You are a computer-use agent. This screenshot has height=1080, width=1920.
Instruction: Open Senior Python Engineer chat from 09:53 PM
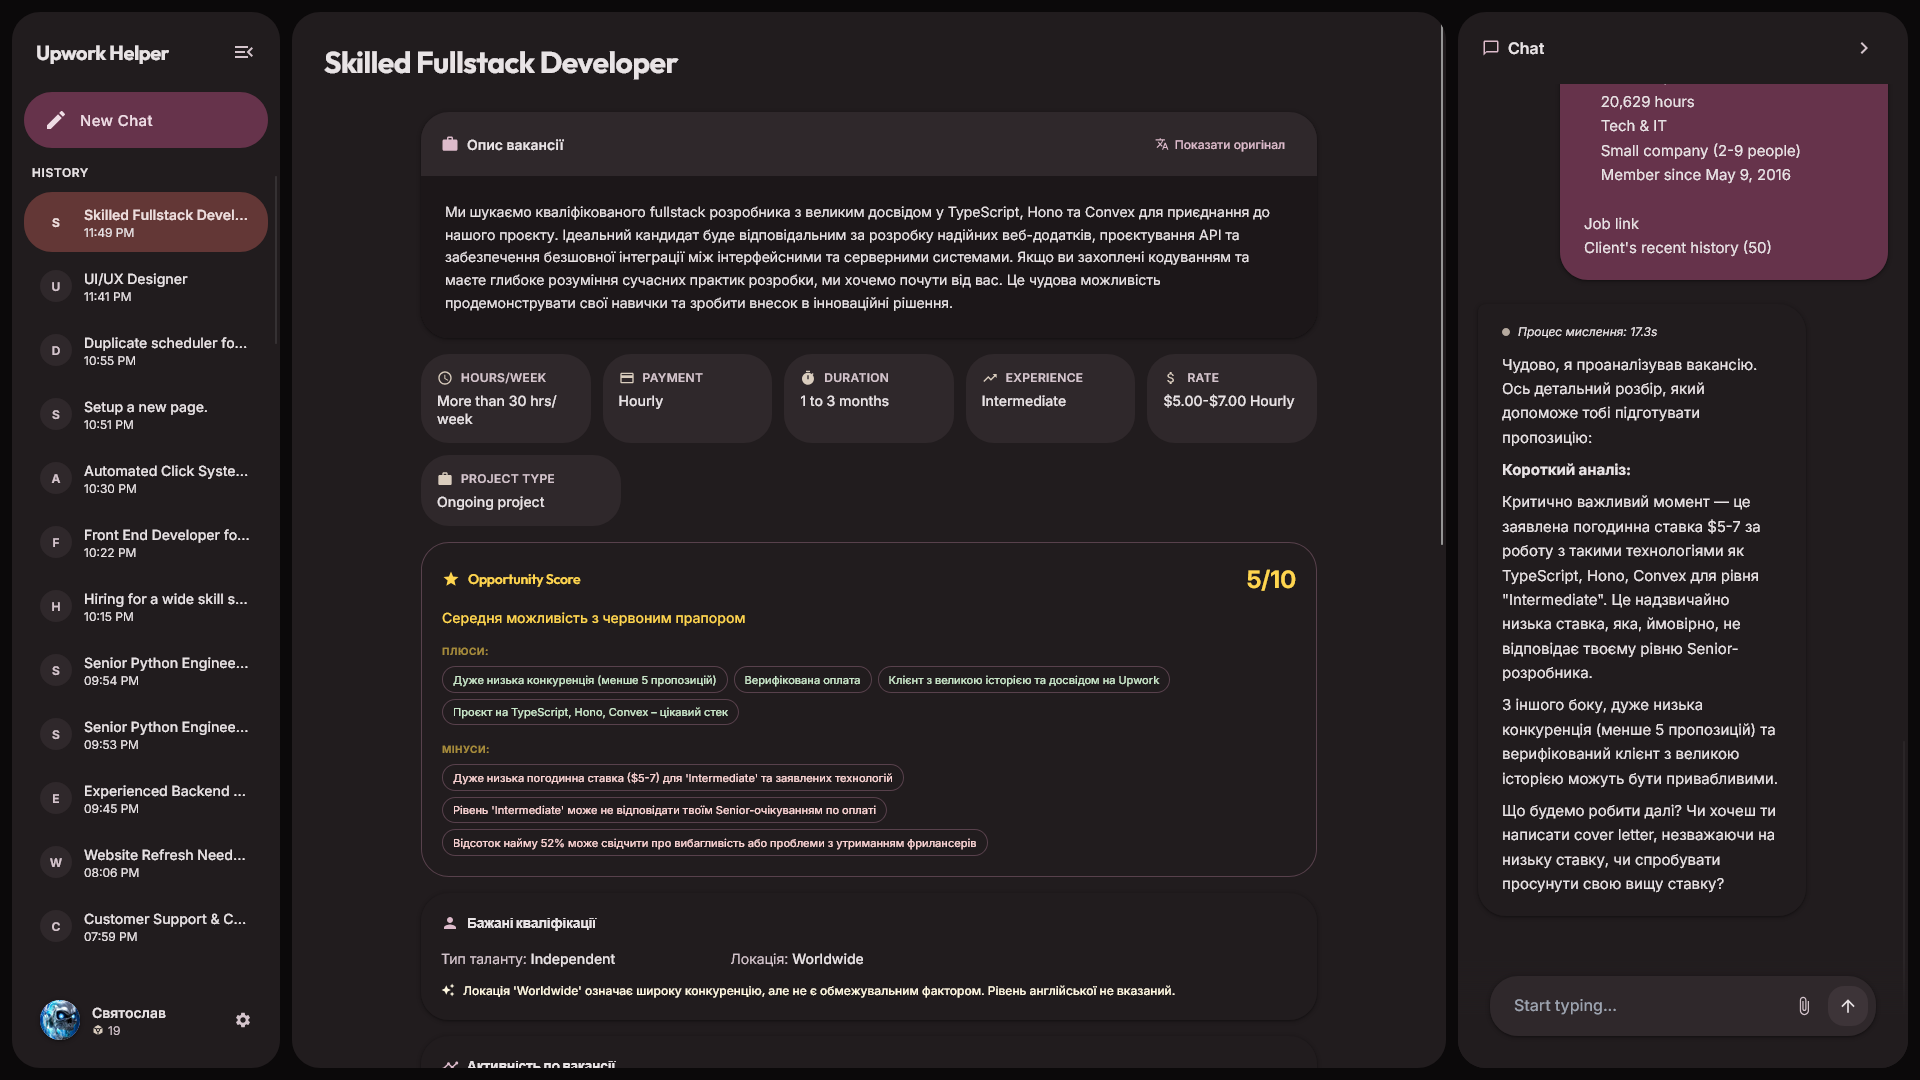click(146, 734)
